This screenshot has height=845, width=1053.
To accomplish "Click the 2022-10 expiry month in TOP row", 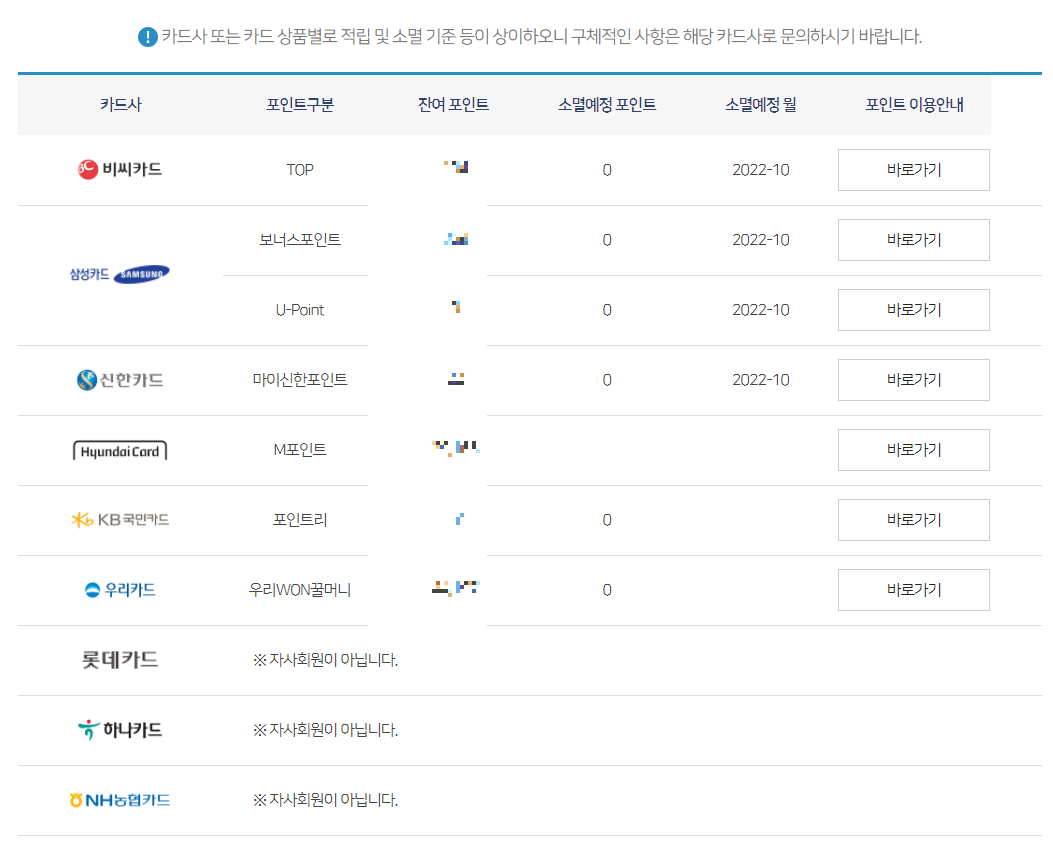I will [x=761, y=170].
